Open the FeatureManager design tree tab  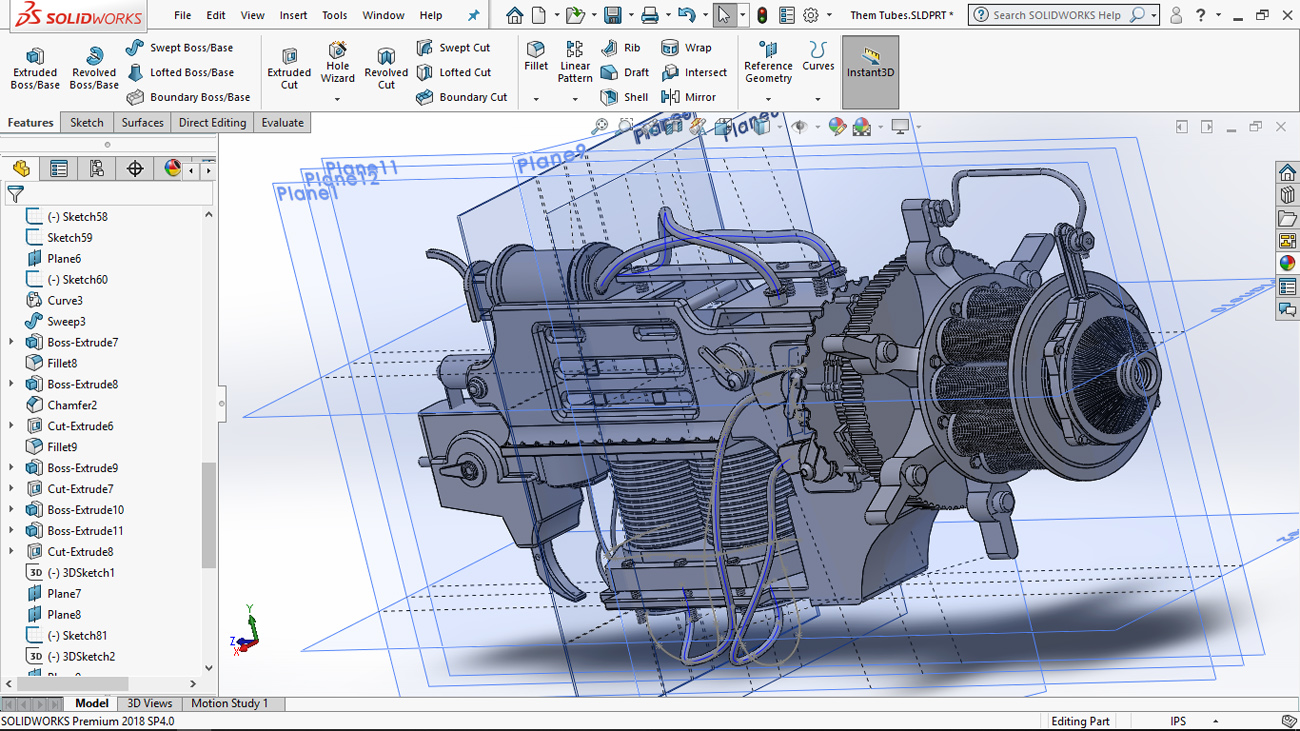[21, 169]
